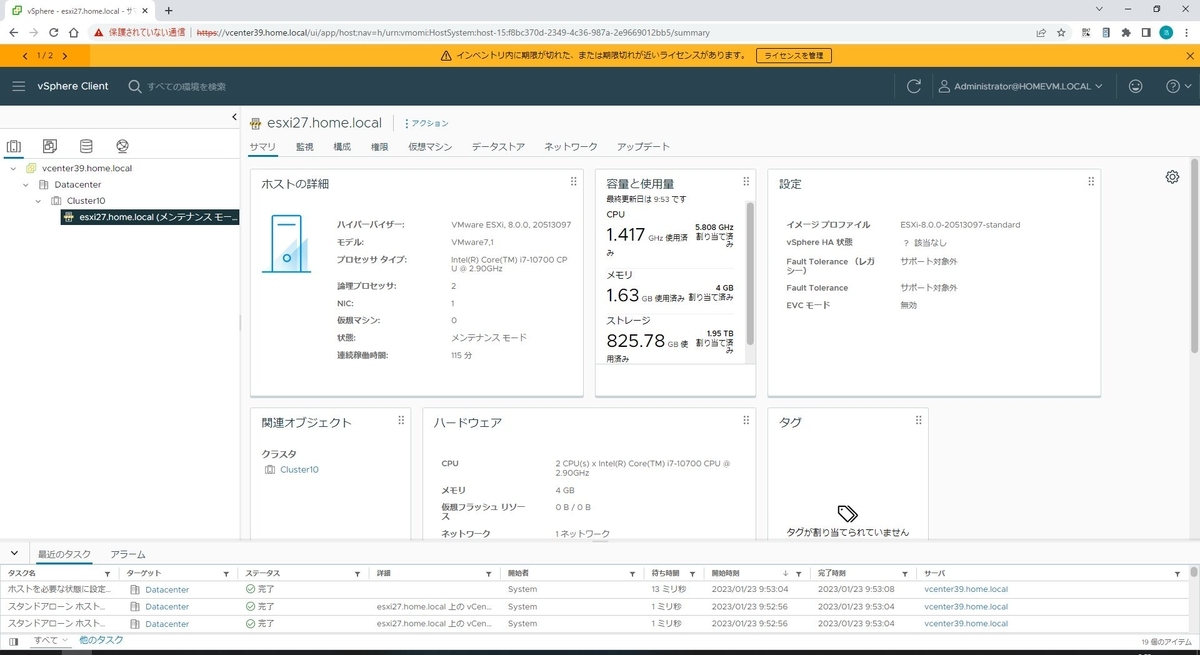Reload the page in the browser
Viewport: 1200px width, 655px height.
point(54,32)
